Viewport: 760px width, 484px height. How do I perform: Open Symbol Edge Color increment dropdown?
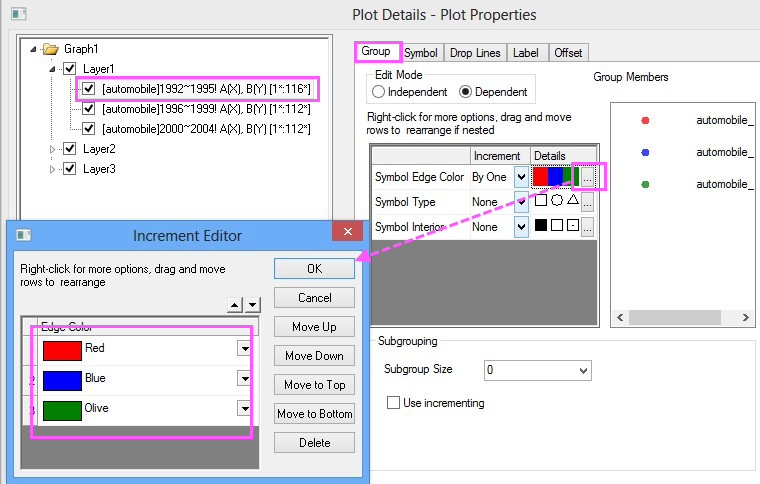[521, 177]
